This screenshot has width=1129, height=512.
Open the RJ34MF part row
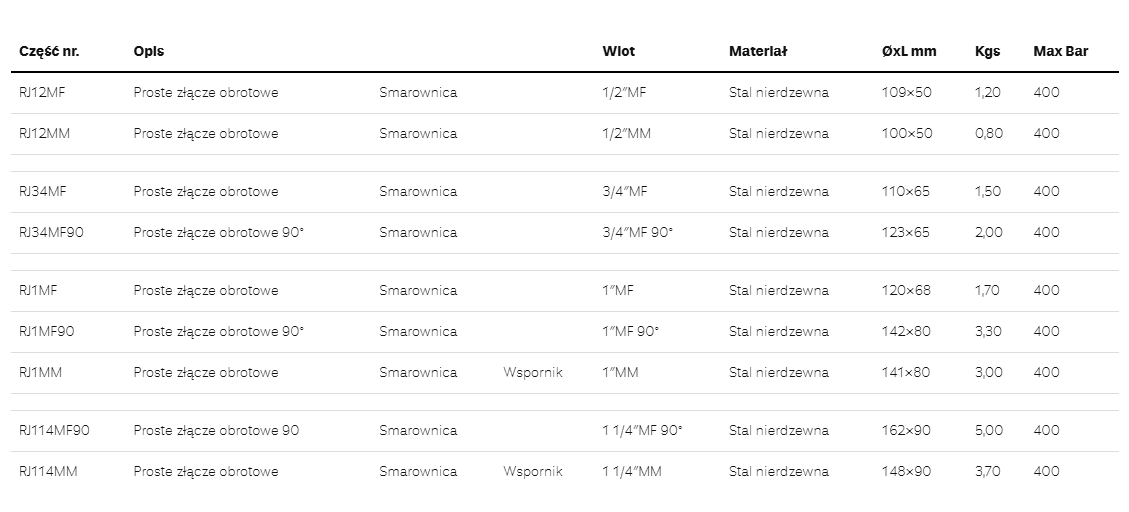tap(42, 191)
